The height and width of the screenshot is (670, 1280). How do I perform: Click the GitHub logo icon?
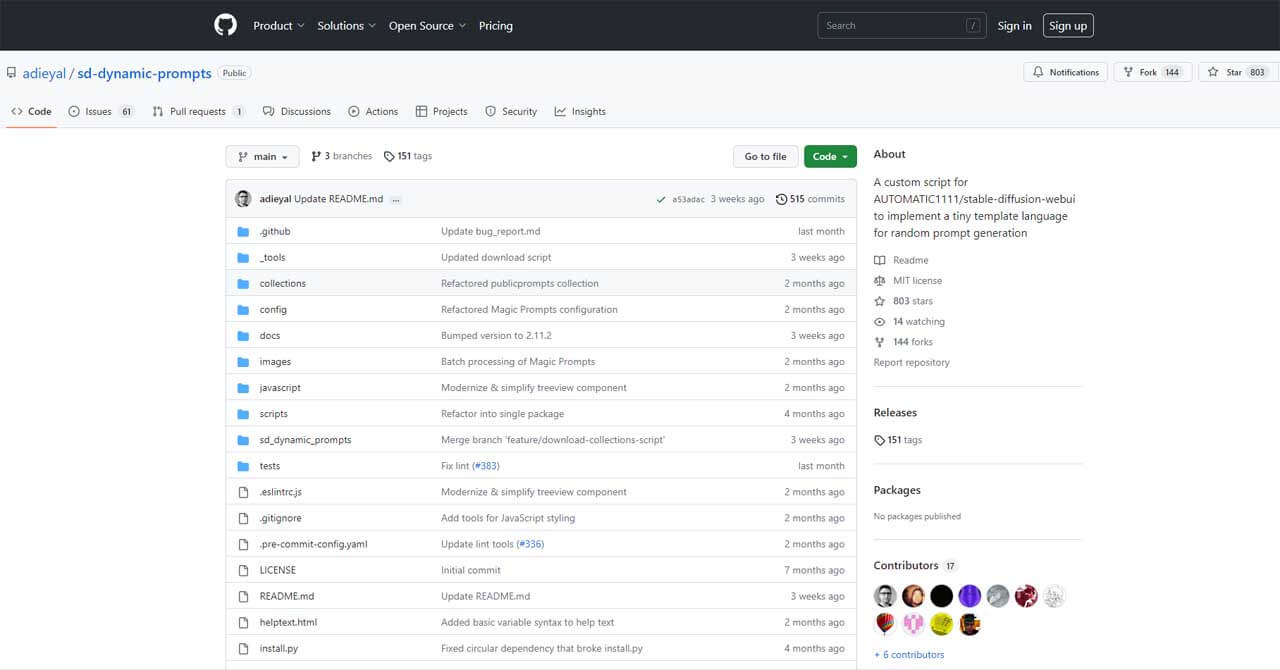click(x=226, y=25)
